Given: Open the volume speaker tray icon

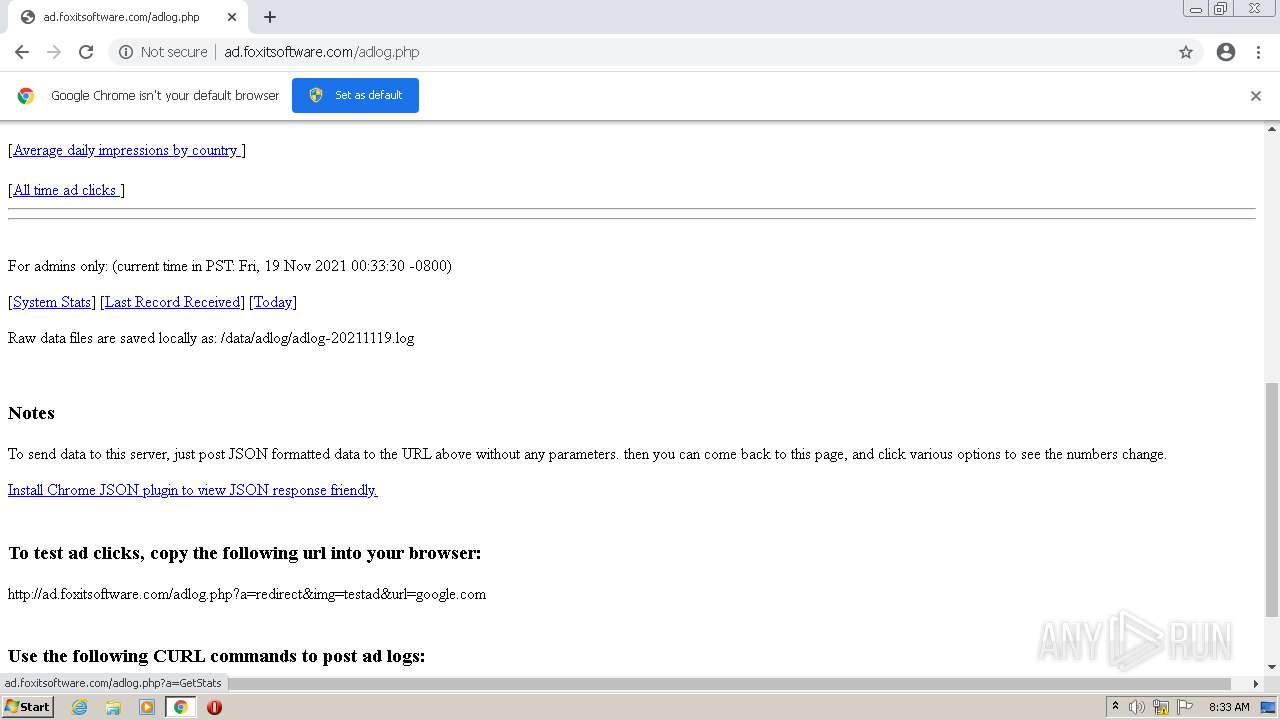Looking at the screenshot, I should (x=1137, y=707).
